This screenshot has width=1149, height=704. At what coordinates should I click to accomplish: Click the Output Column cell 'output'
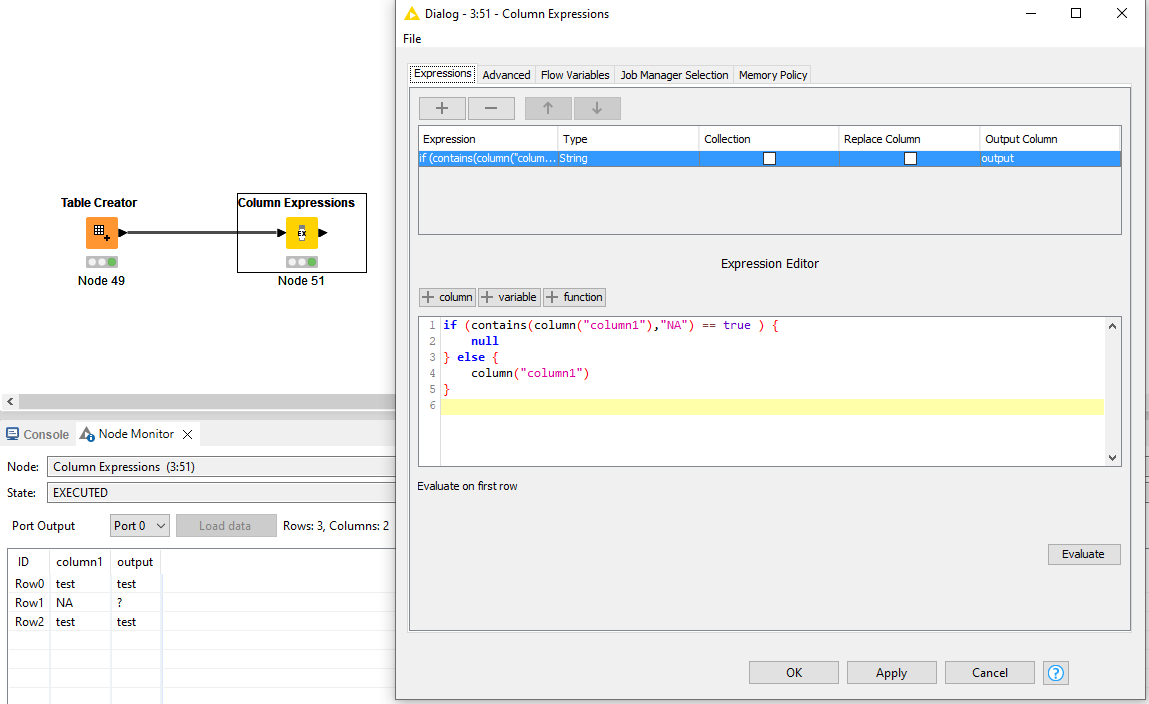(1050, 158)
